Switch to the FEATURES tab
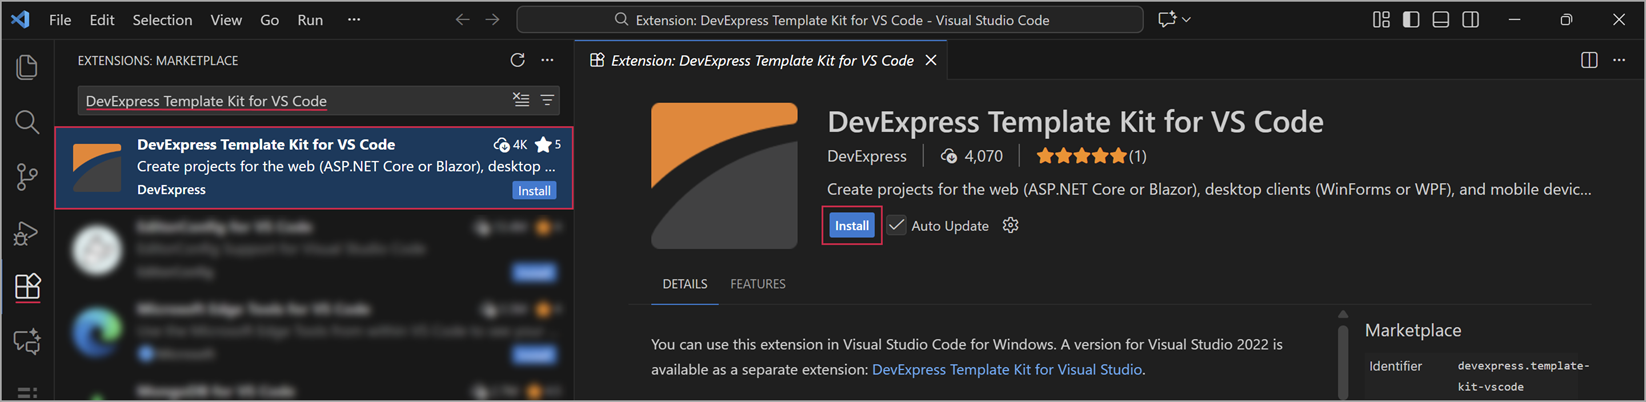The width and height of the screenshot is (1646, 402). click(x=758, y=284)
